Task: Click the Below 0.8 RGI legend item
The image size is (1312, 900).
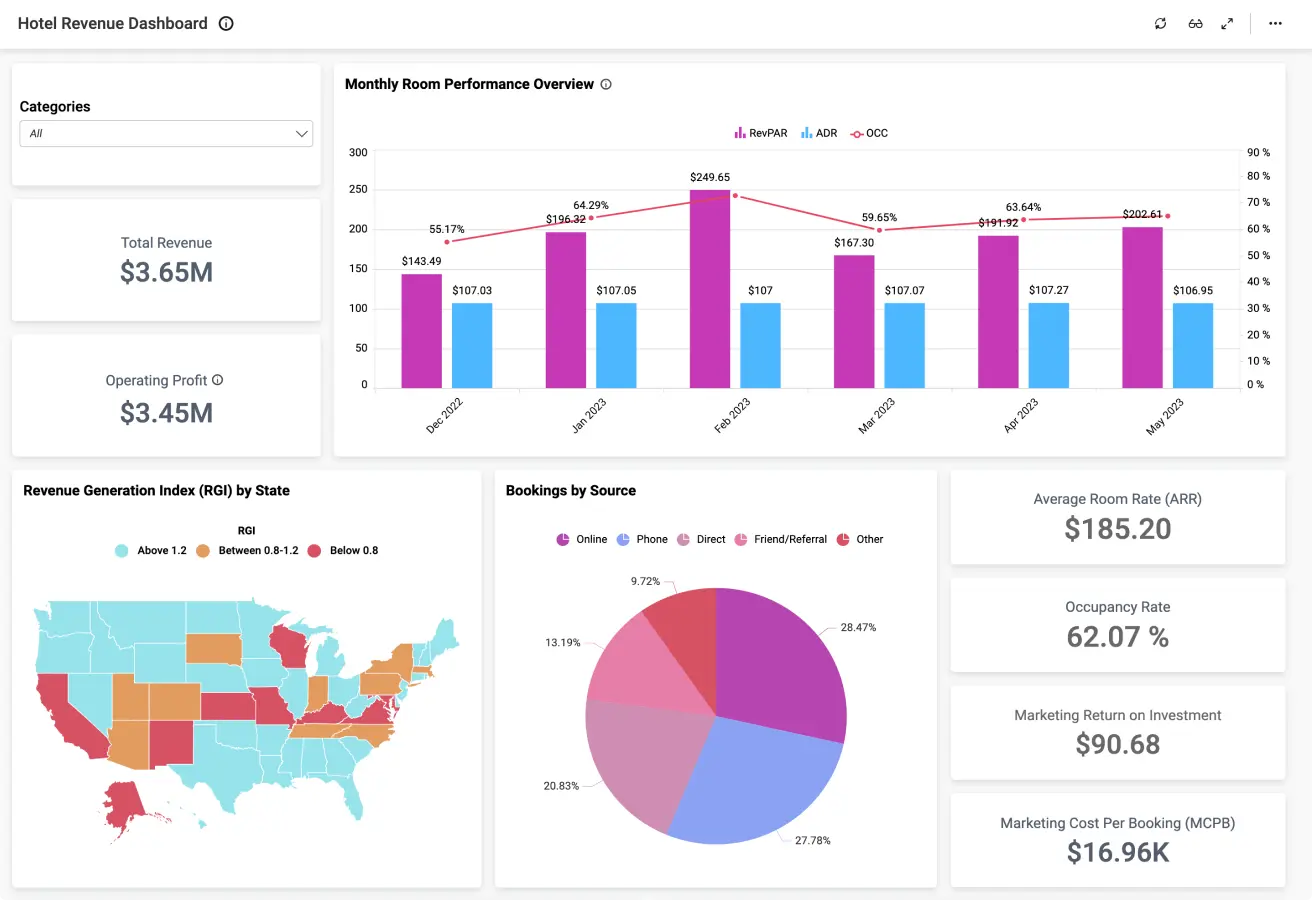Action: click(342, 550)
